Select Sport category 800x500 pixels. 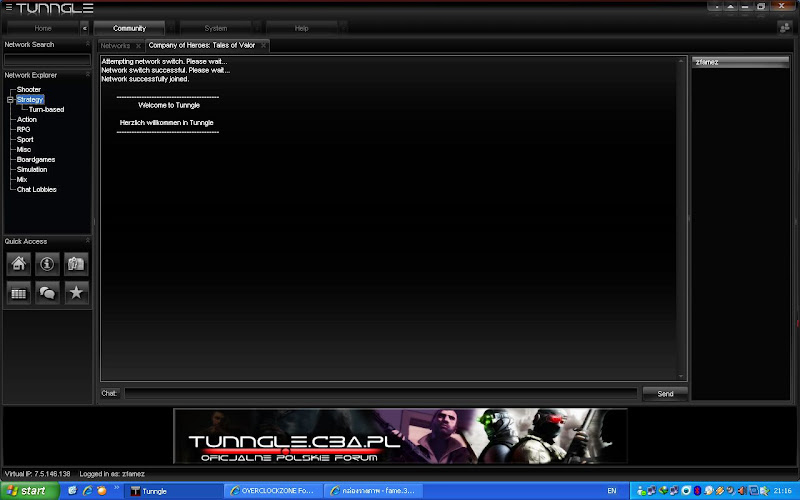click(25, 139)
